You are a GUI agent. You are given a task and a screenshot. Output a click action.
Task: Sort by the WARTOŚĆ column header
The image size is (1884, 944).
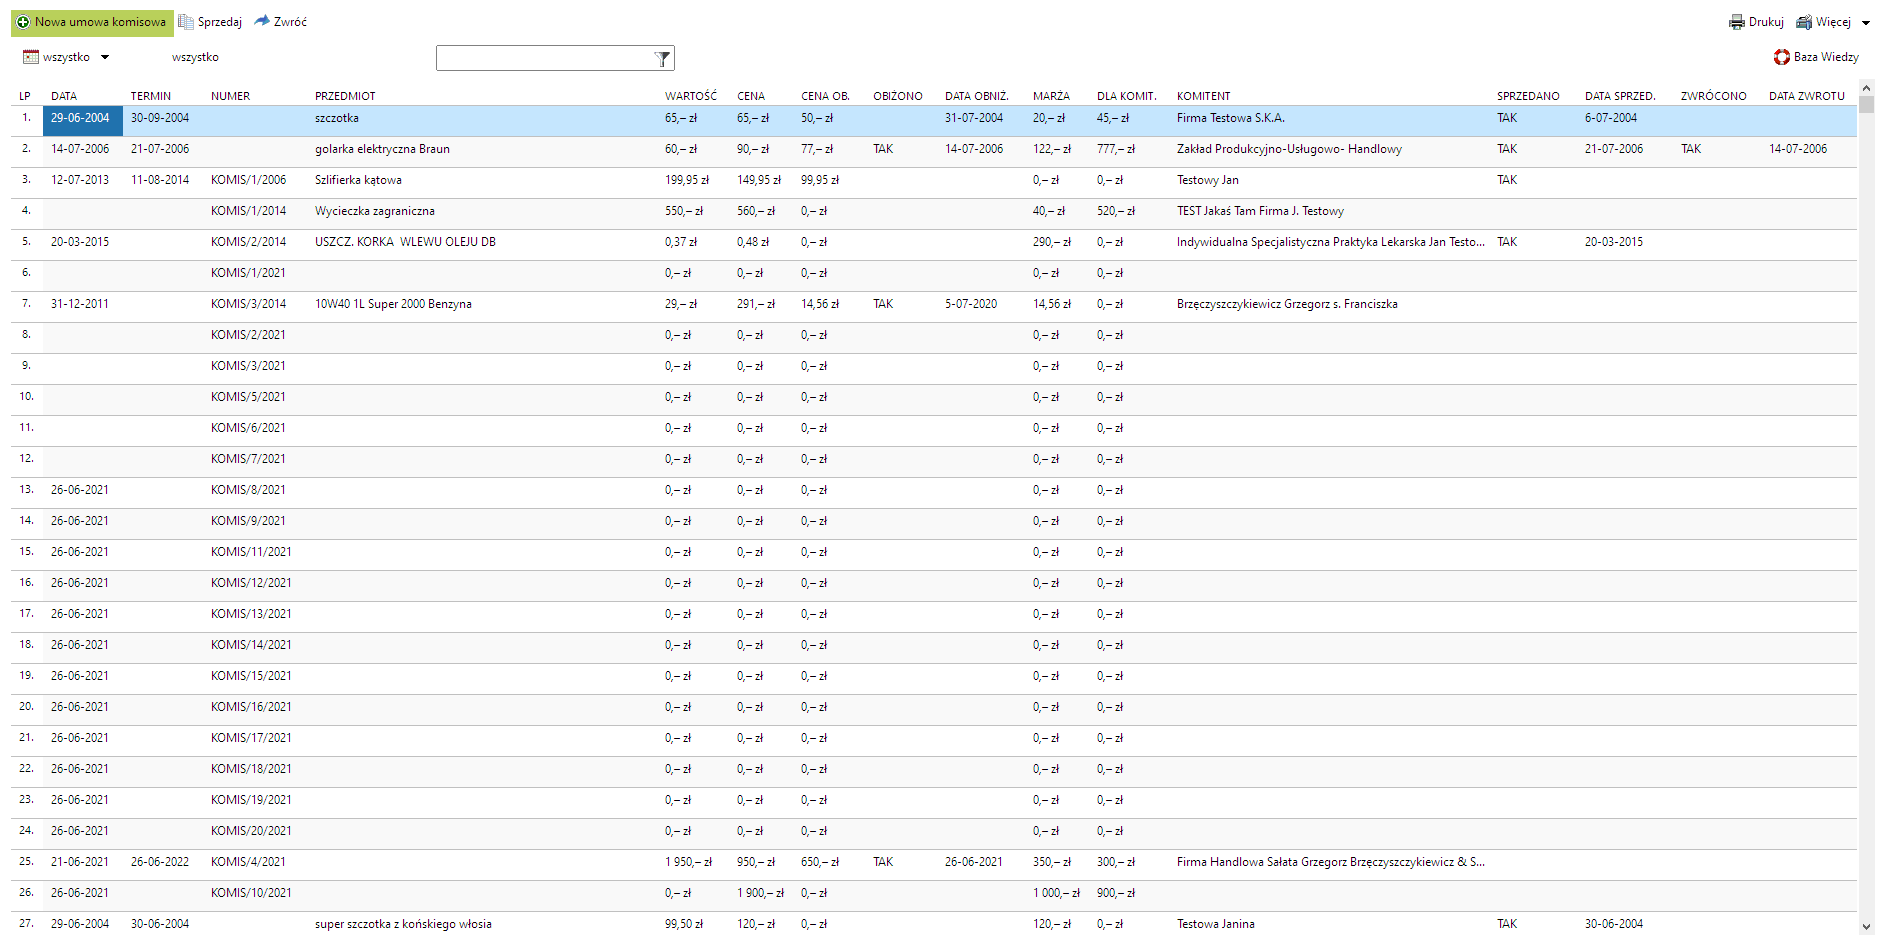pyautogui.click(x=690, y=96)
